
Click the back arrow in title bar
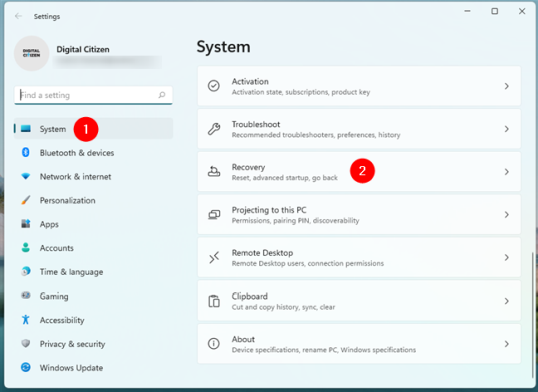(19, 16)
